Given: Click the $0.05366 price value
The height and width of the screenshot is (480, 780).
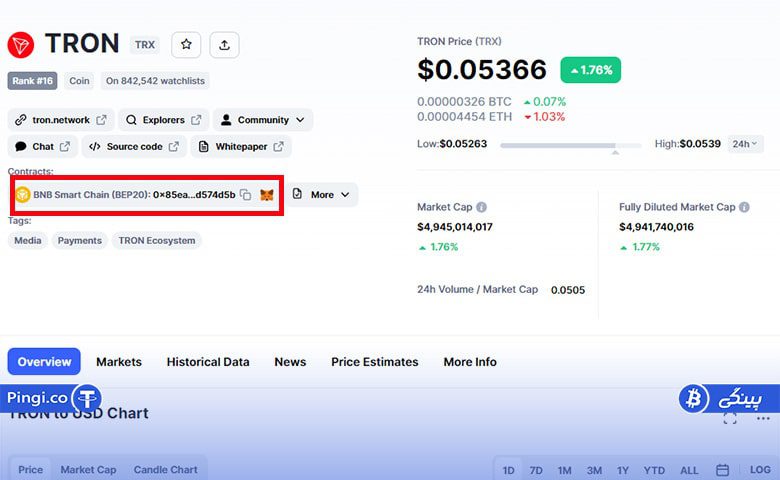Looking at the screenshot, I should coord(482,69).
